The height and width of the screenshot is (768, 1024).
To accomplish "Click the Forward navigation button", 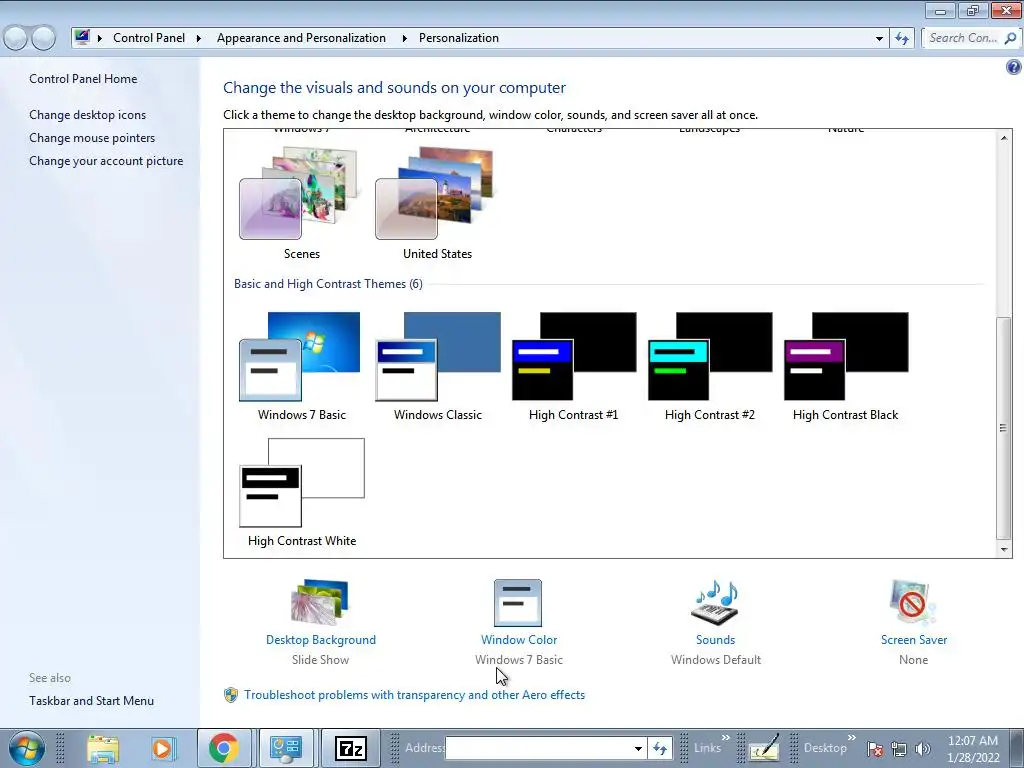I will 44,38.
